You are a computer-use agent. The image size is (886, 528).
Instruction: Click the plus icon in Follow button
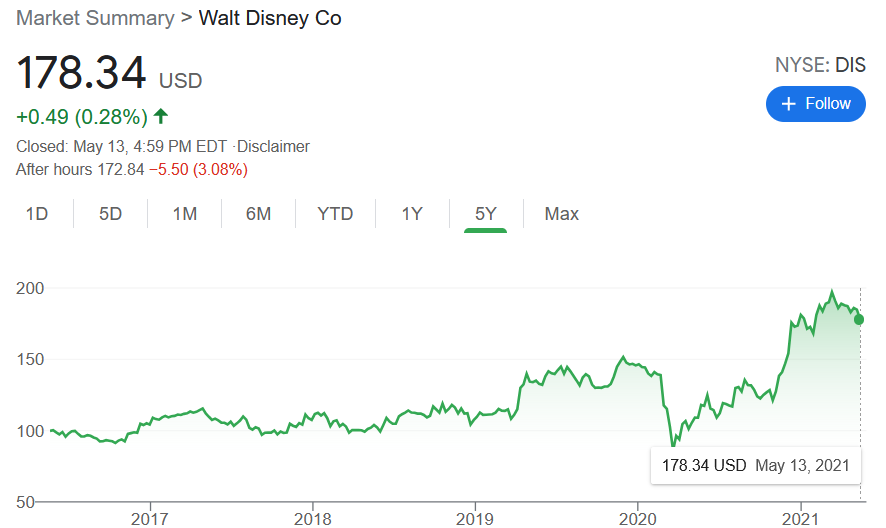[789, 104]
